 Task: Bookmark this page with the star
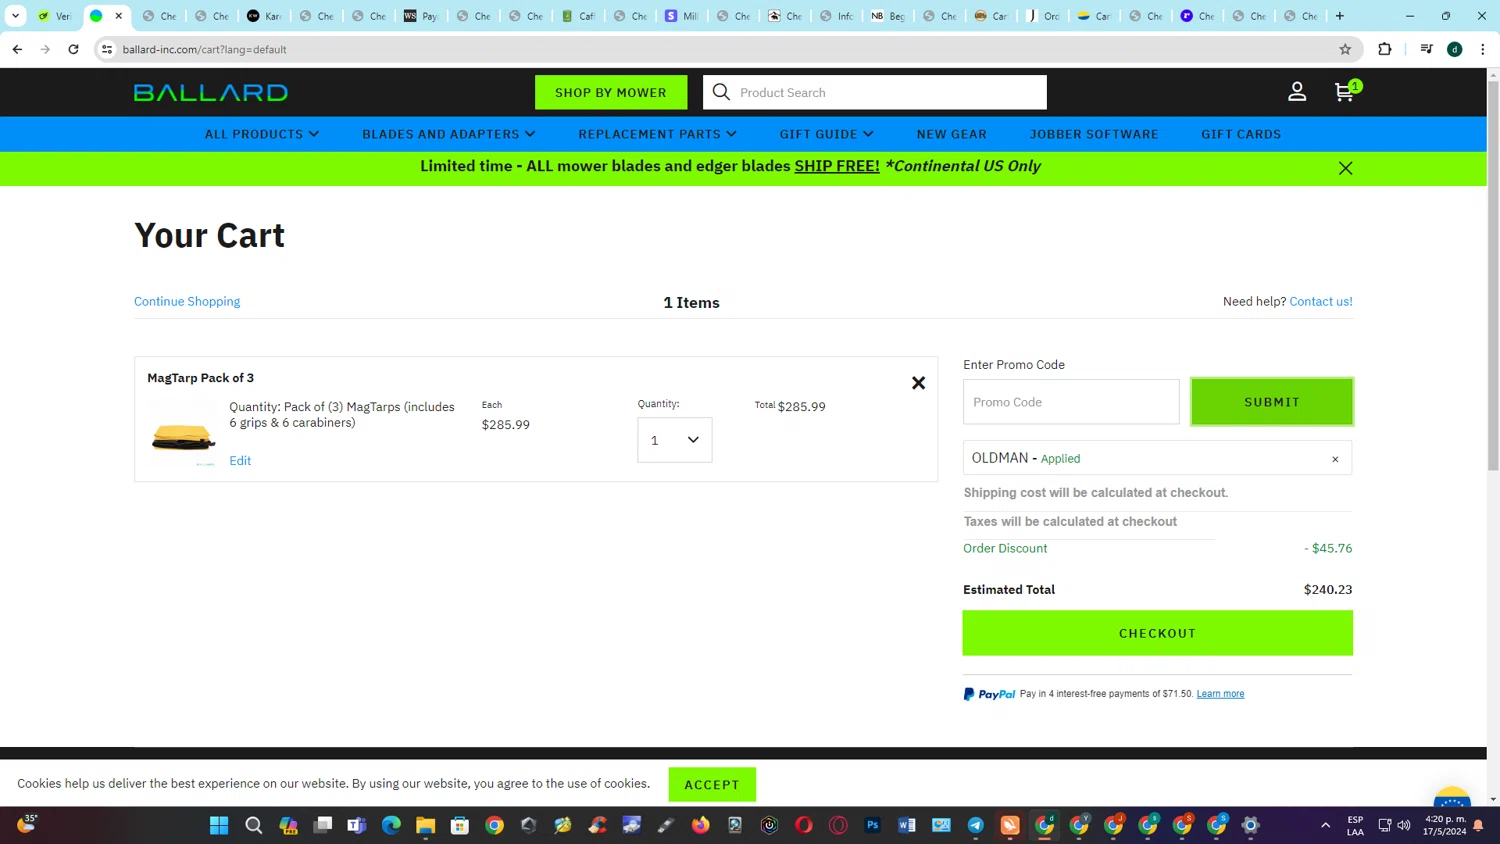(1345, 49)
